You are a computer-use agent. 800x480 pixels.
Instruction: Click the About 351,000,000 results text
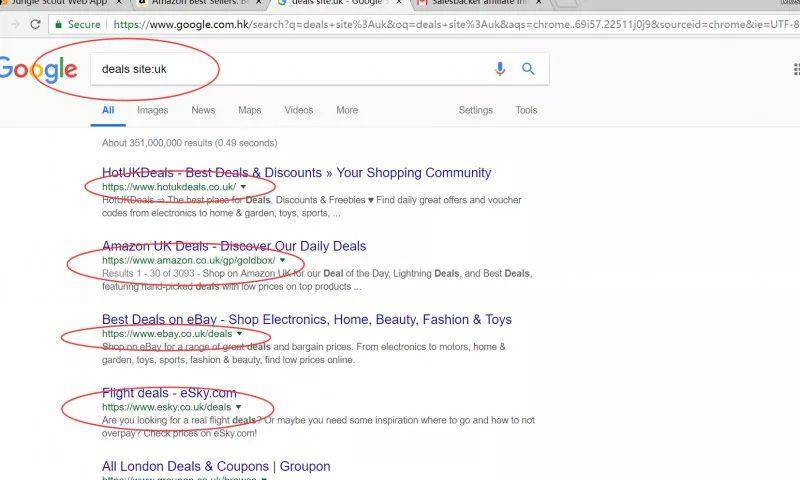pos(189,143)
